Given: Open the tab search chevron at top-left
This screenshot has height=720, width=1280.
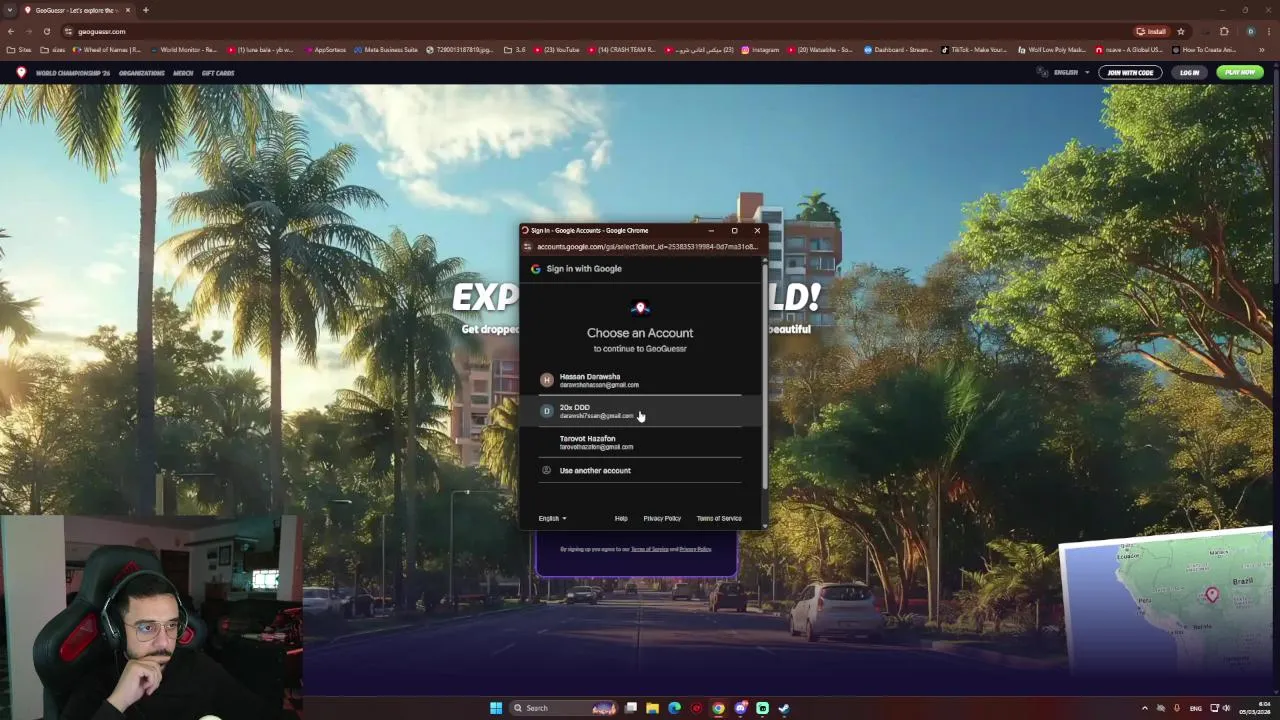Looking at the screenshot, I should tap(9, 10).
